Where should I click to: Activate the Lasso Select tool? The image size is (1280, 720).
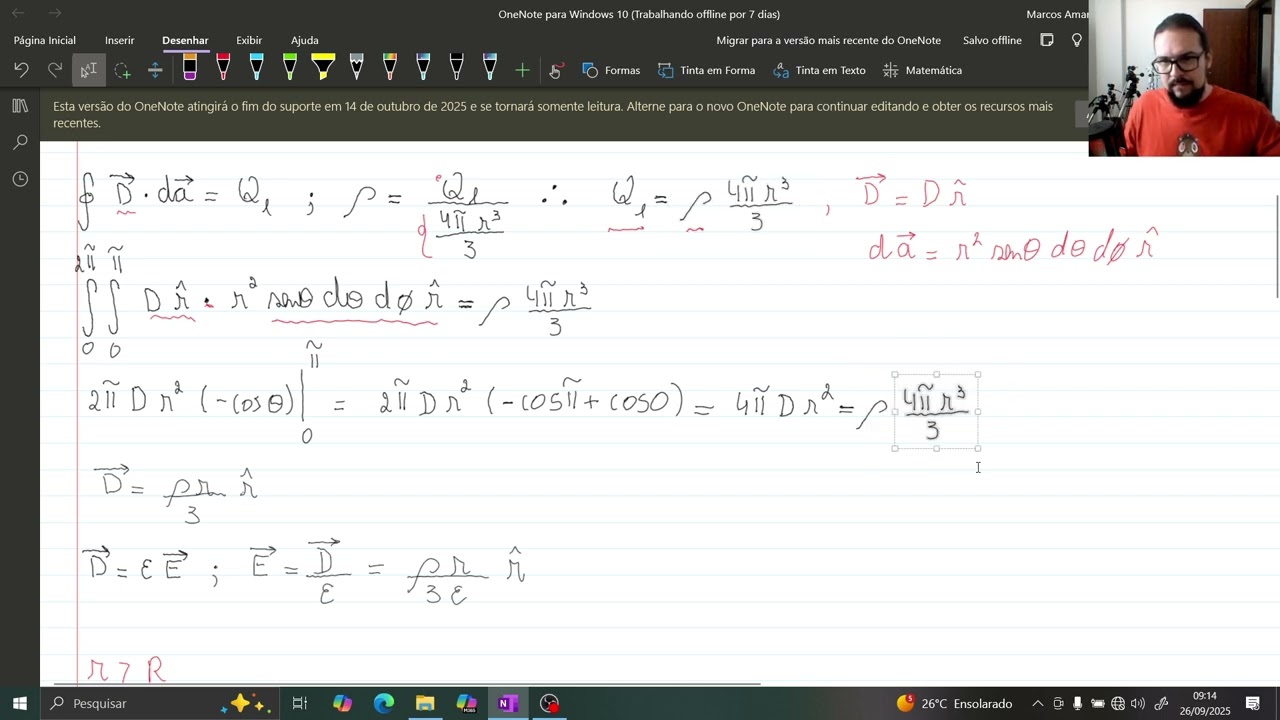click(x=122, y=70)
